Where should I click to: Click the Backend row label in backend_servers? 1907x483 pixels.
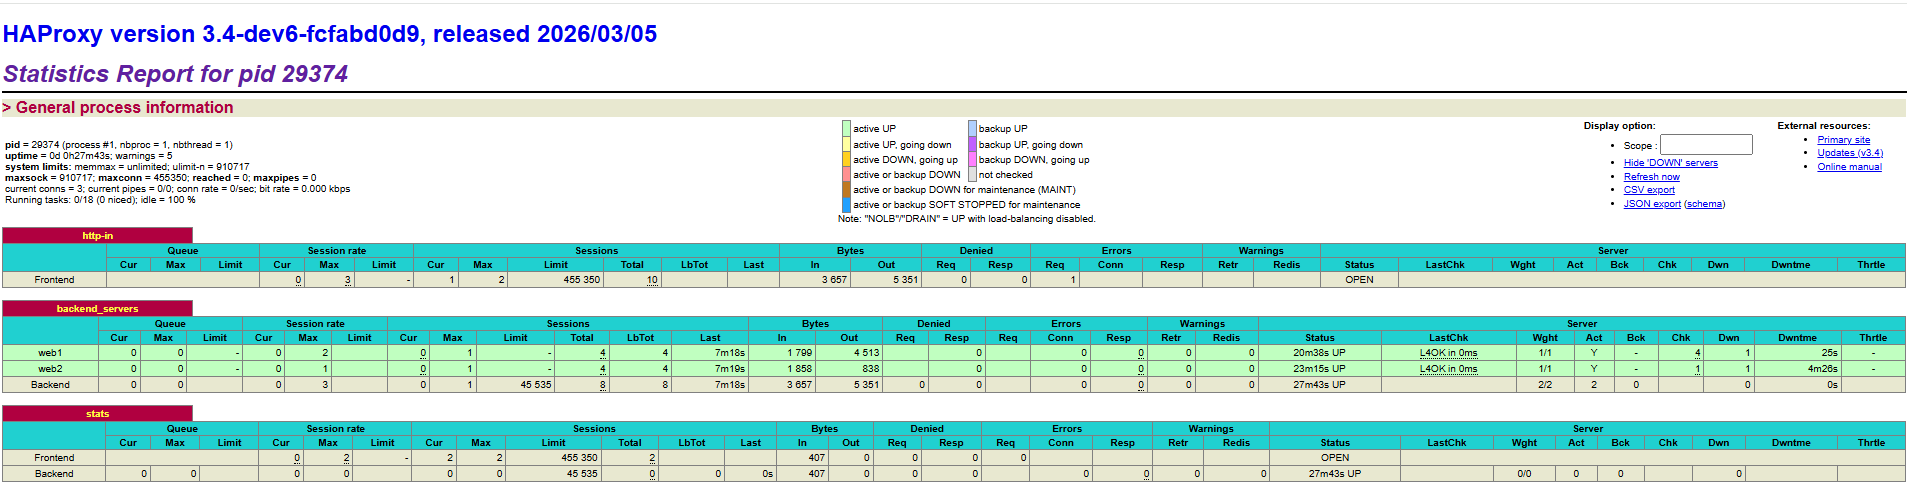click(x=50, y=385)
